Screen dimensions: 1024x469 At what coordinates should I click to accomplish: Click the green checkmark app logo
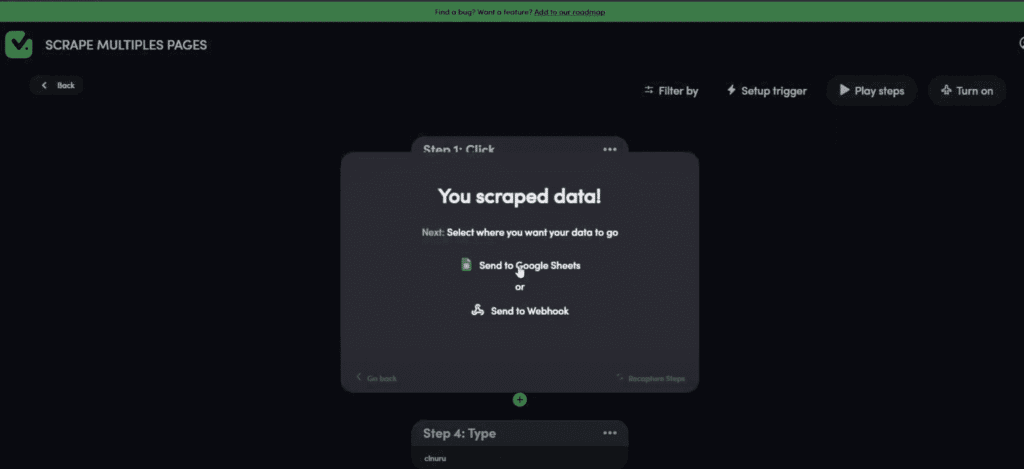point(19,45)
